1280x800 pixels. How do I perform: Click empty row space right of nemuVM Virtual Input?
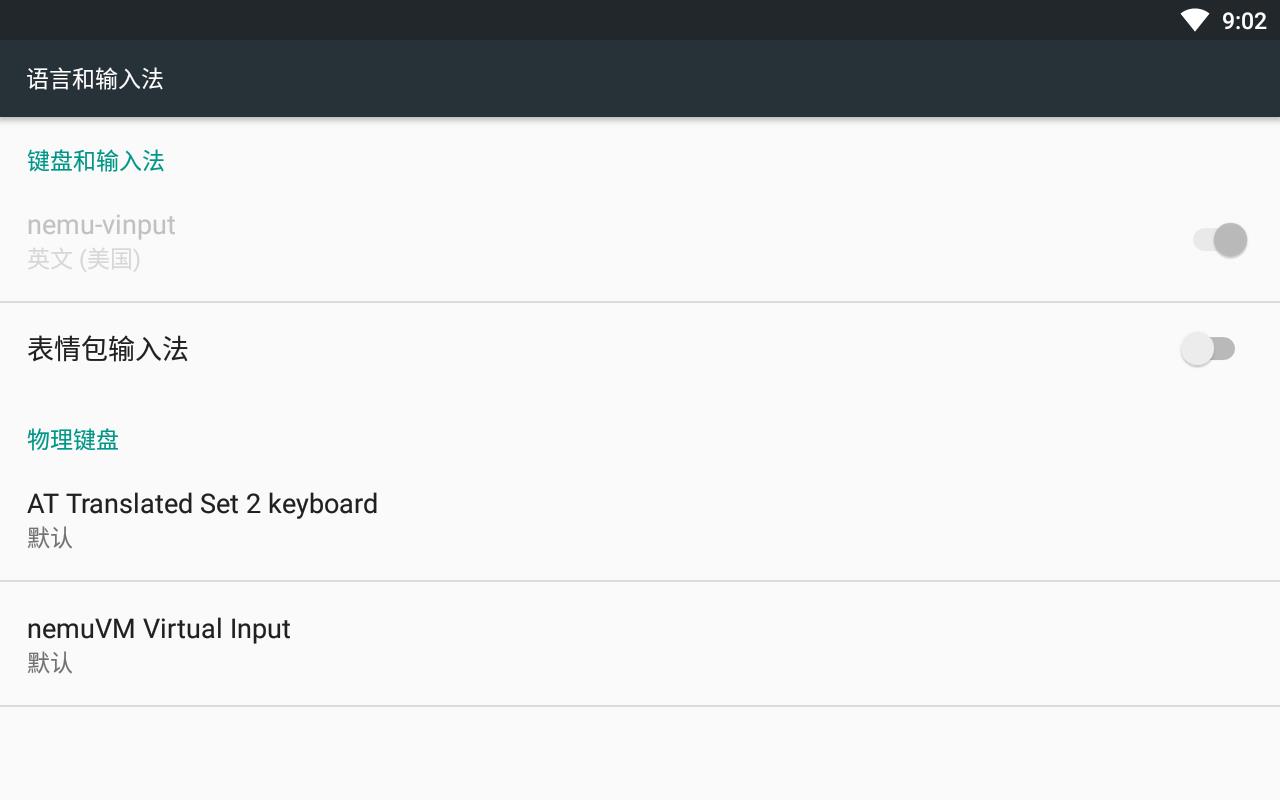point(800,643)
